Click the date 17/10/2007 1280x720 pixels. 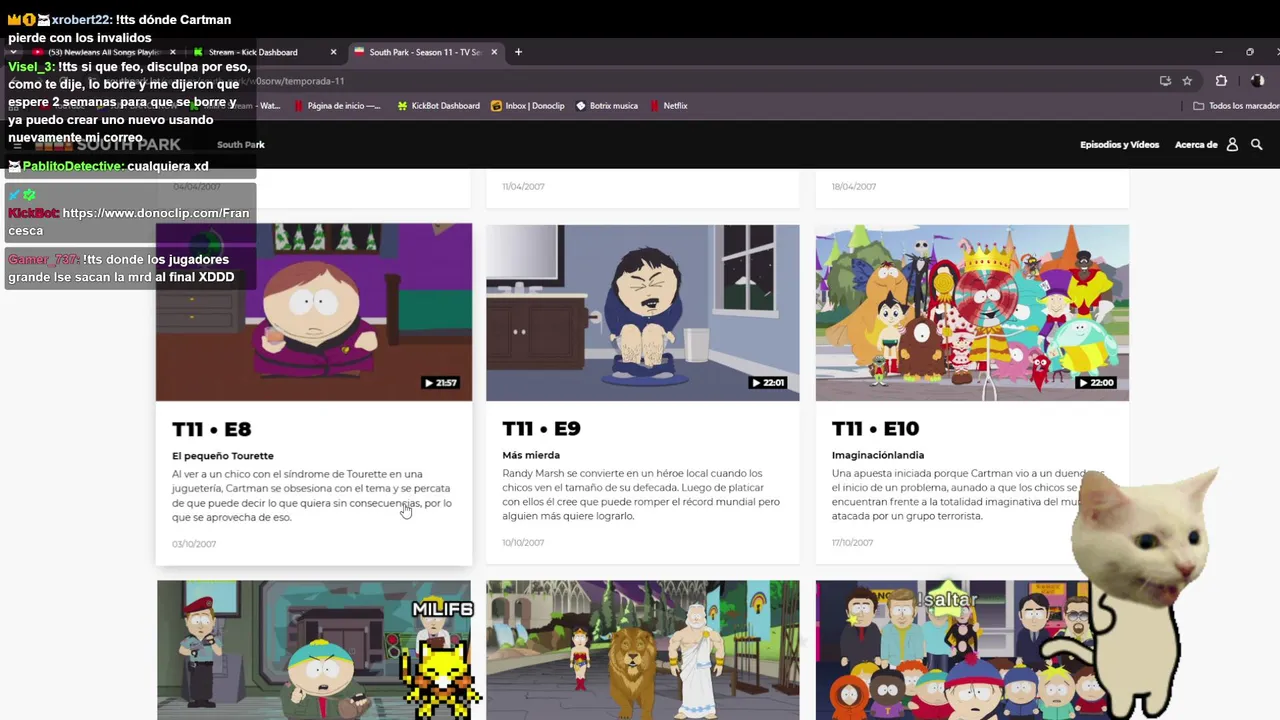pos(853,543)
